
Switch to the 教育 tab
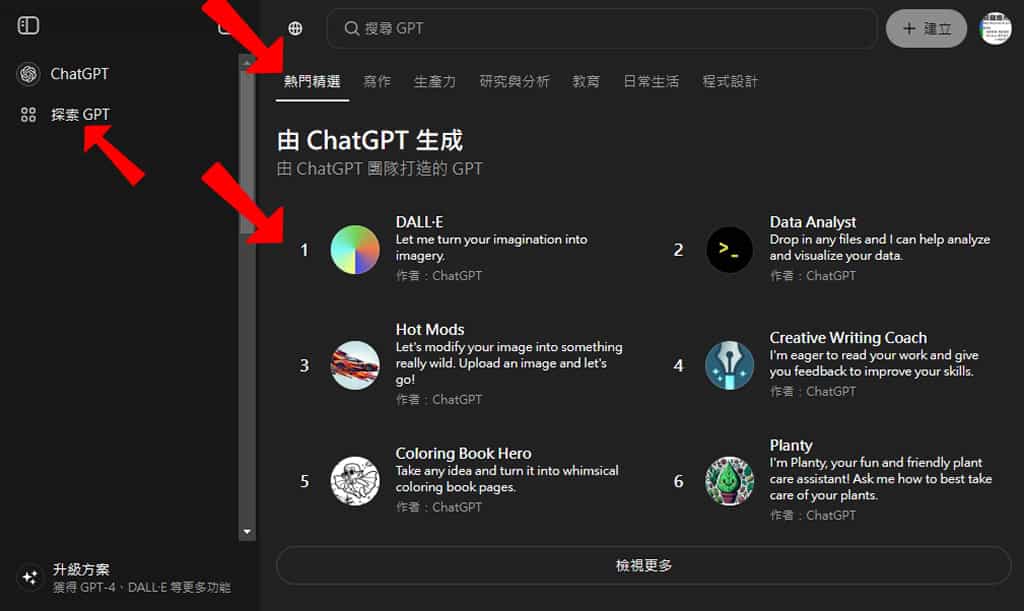[x=586, y=82]
